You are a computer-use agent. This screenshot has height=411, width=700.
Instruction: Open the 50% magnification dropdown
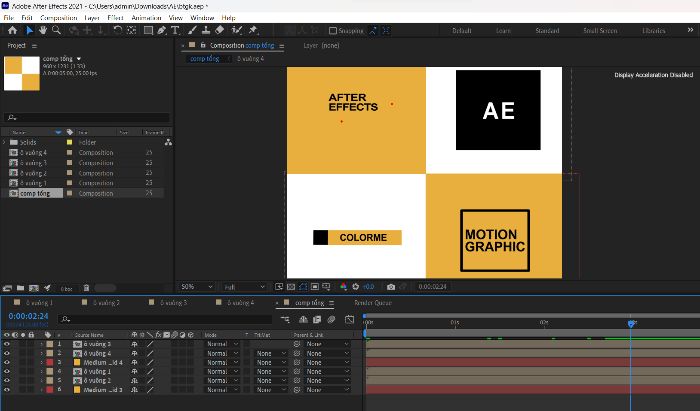point(196,287)
